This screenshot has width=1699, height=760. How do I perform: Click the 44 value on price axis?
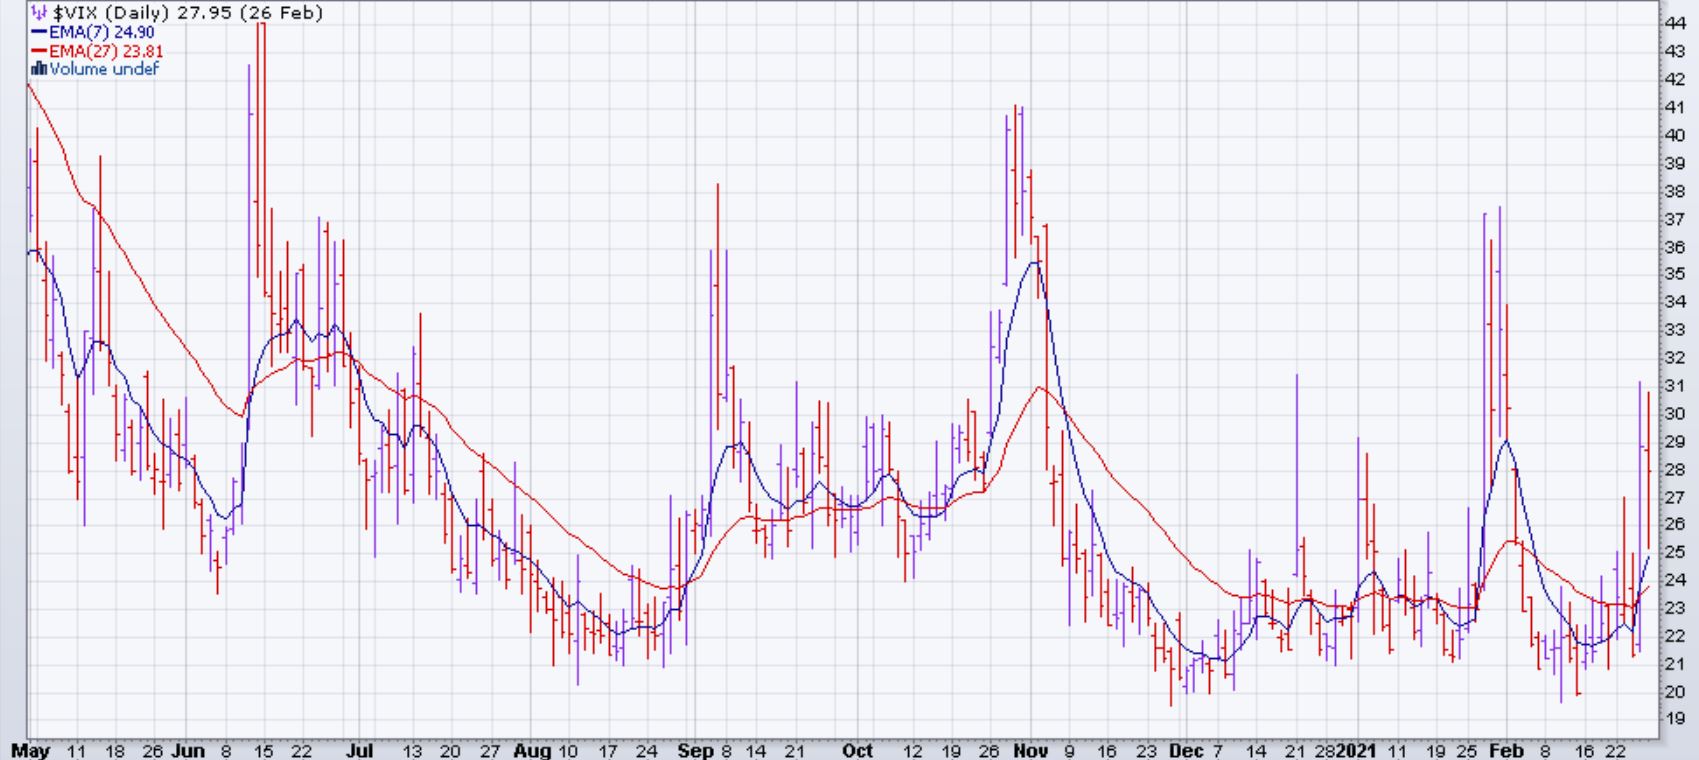point(1675,23)
